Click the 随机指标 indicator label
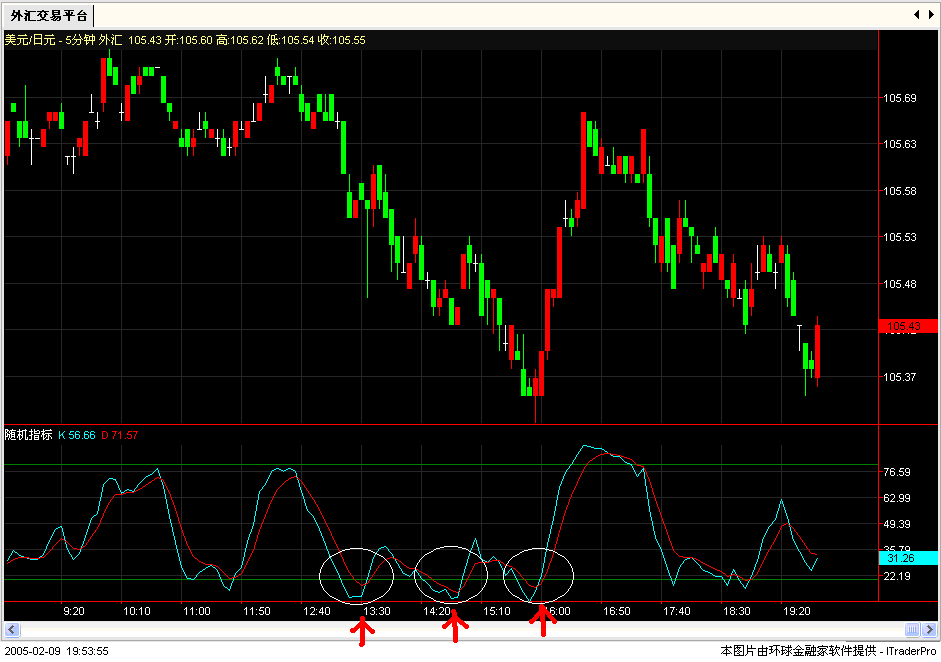941x662 pixels. (28, 435)
